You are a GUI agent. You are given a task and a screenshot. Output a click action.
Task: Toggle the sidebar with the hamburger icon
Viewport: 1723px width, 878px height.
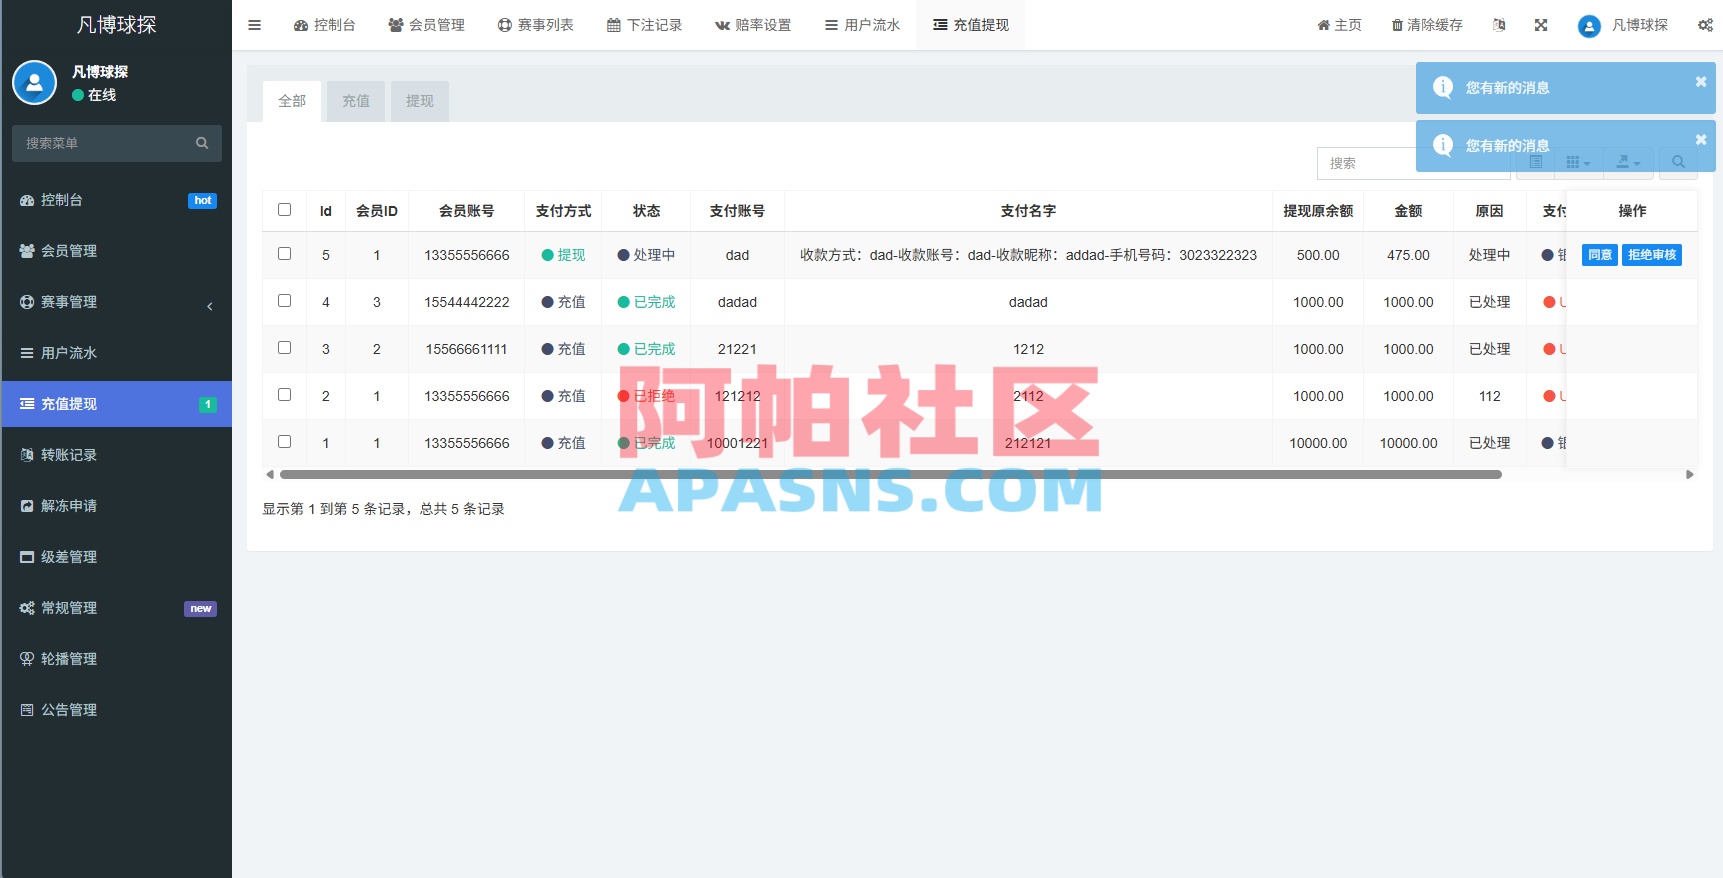(x=254, y=25)
